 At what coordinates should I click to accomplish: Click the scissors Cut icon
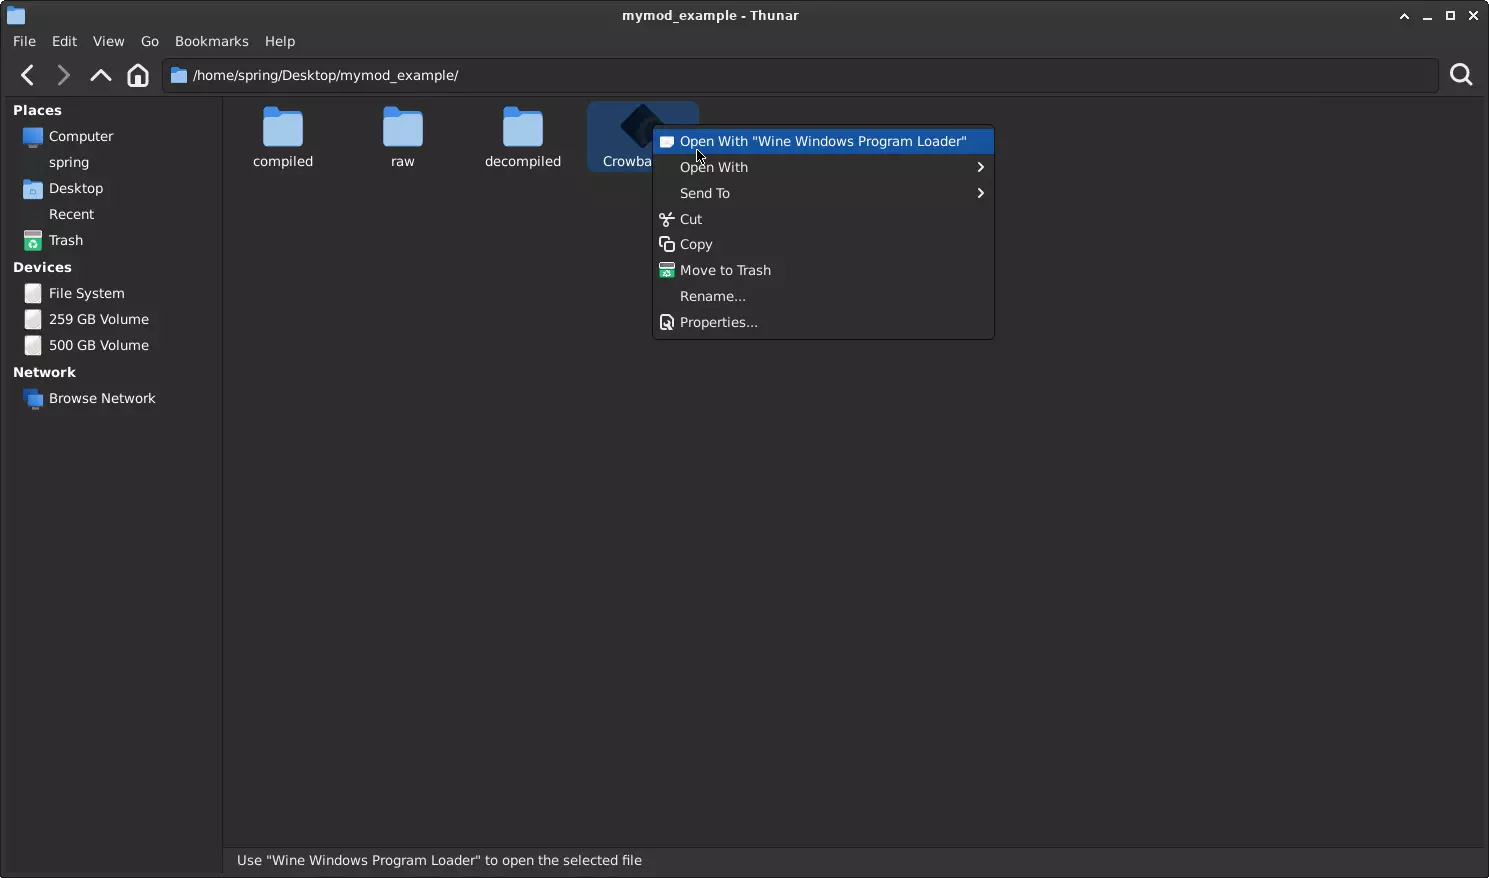point(667,219)
